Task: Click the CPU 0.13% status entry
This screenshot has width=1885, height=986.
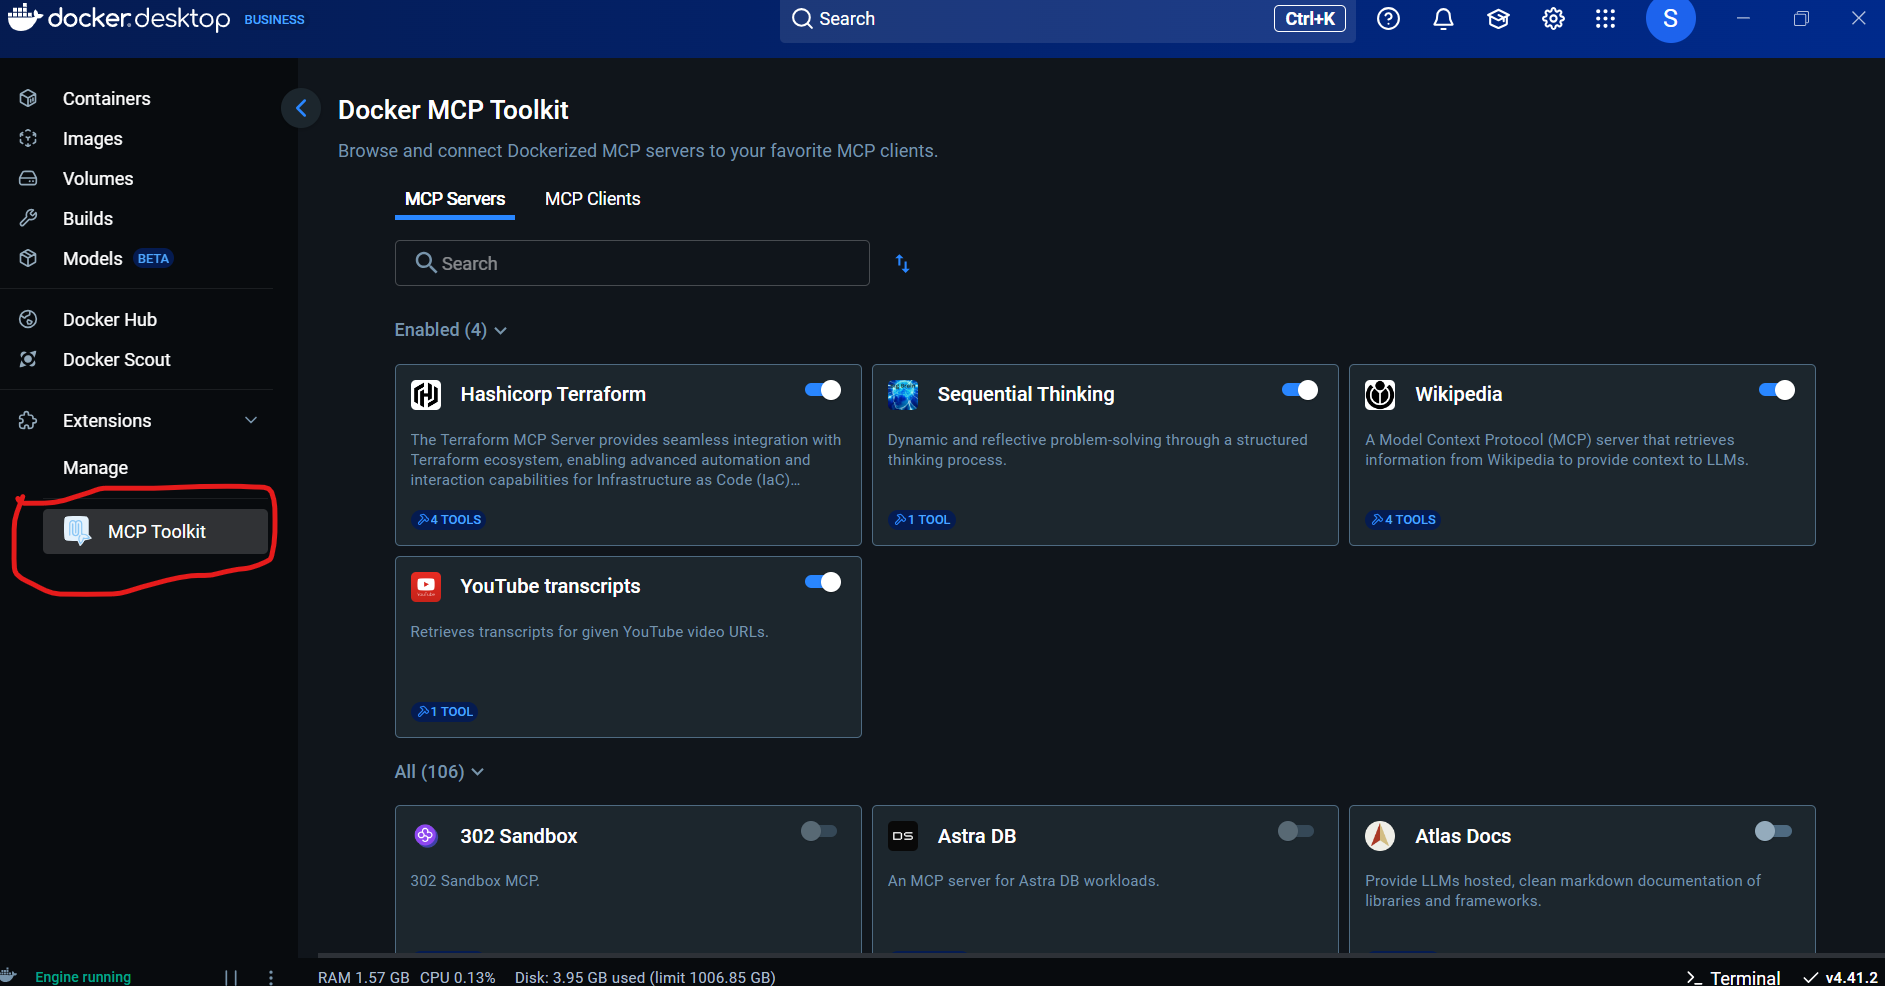Action: 458,977
